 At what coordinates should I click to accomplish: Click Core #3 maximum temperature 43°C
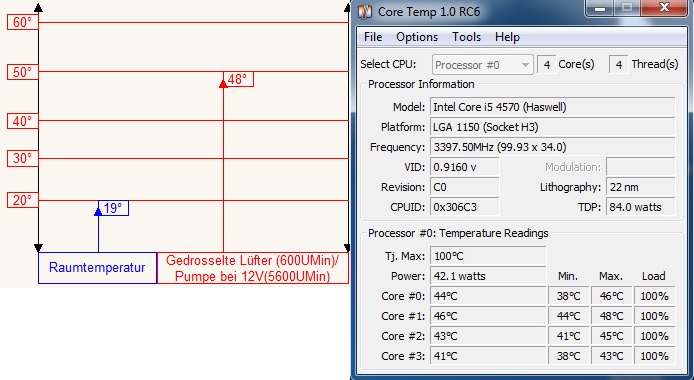(611, 356)
